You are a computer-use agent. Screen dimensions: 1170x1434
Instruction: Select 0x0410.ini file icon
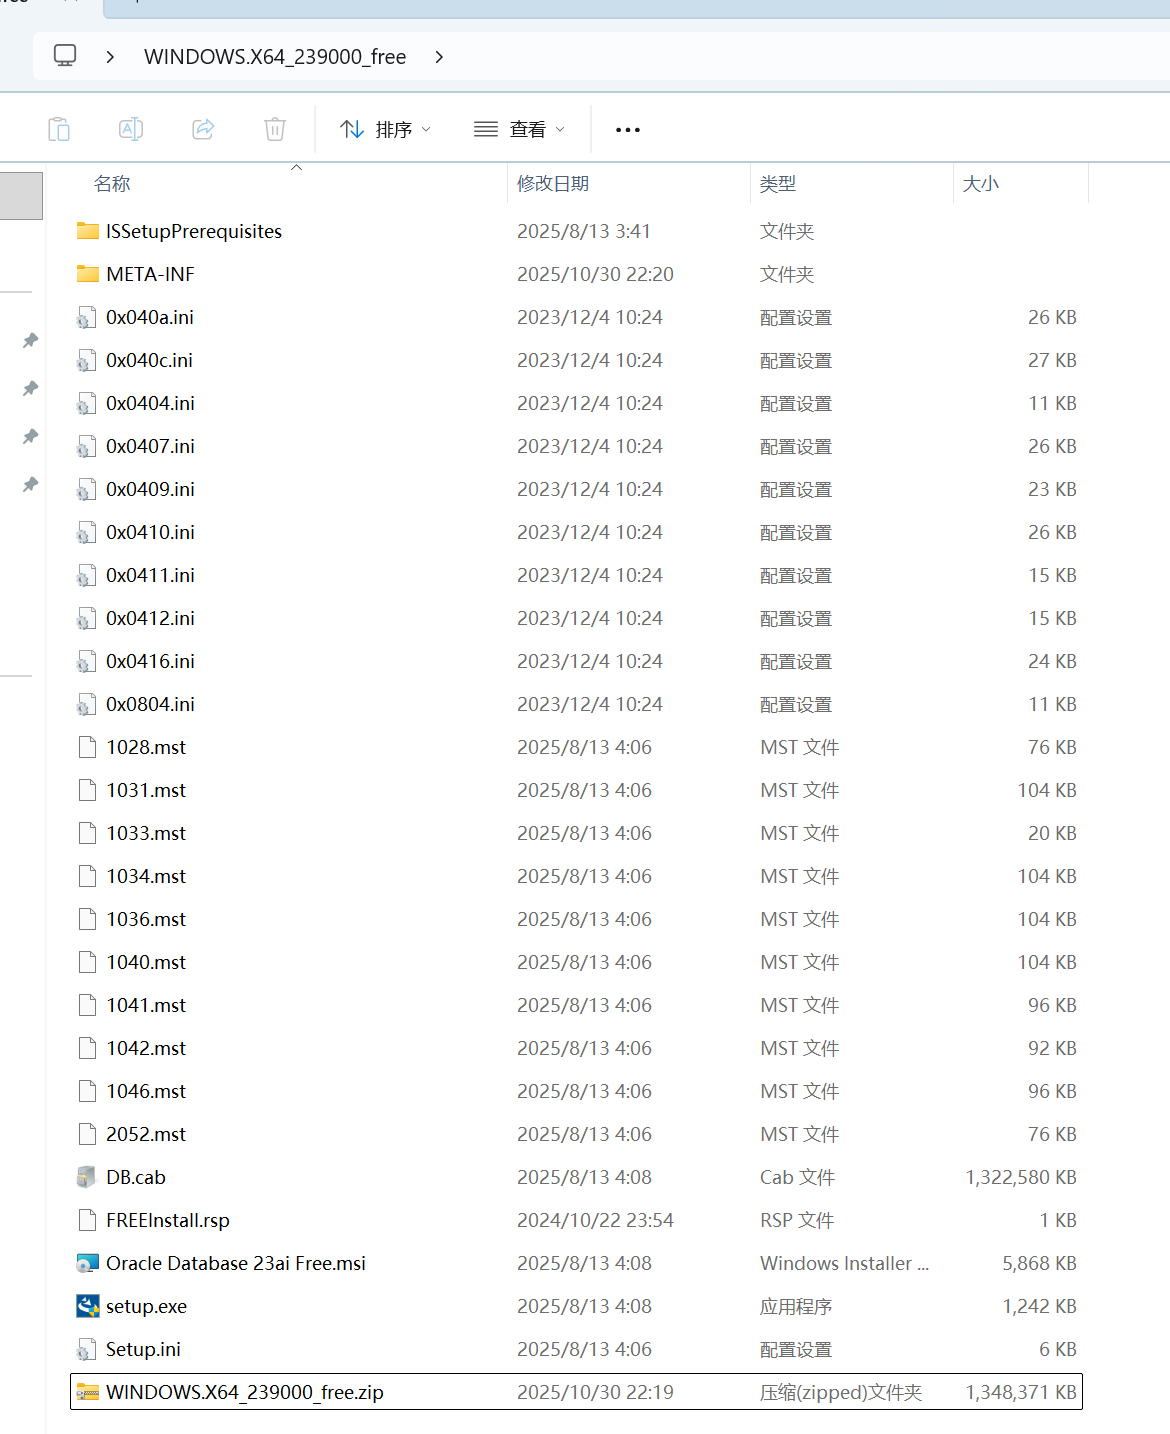87,533
